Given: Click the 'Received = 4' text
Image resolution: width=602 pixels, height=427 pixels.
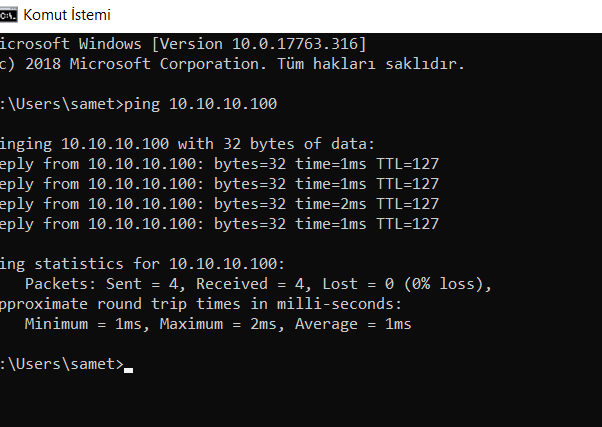Looking at the screenshot, I should click(250, 284).
